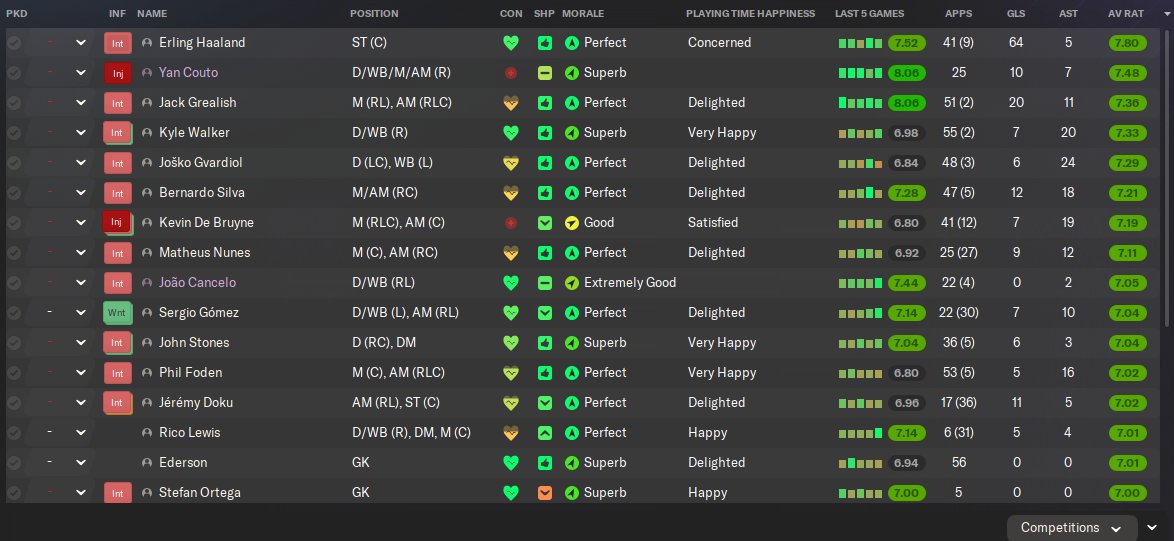This screenshot has width=1174, height=541.
Task: Toggle the picked checkmark for Bernardo Silva
Action: click(14, 193)
